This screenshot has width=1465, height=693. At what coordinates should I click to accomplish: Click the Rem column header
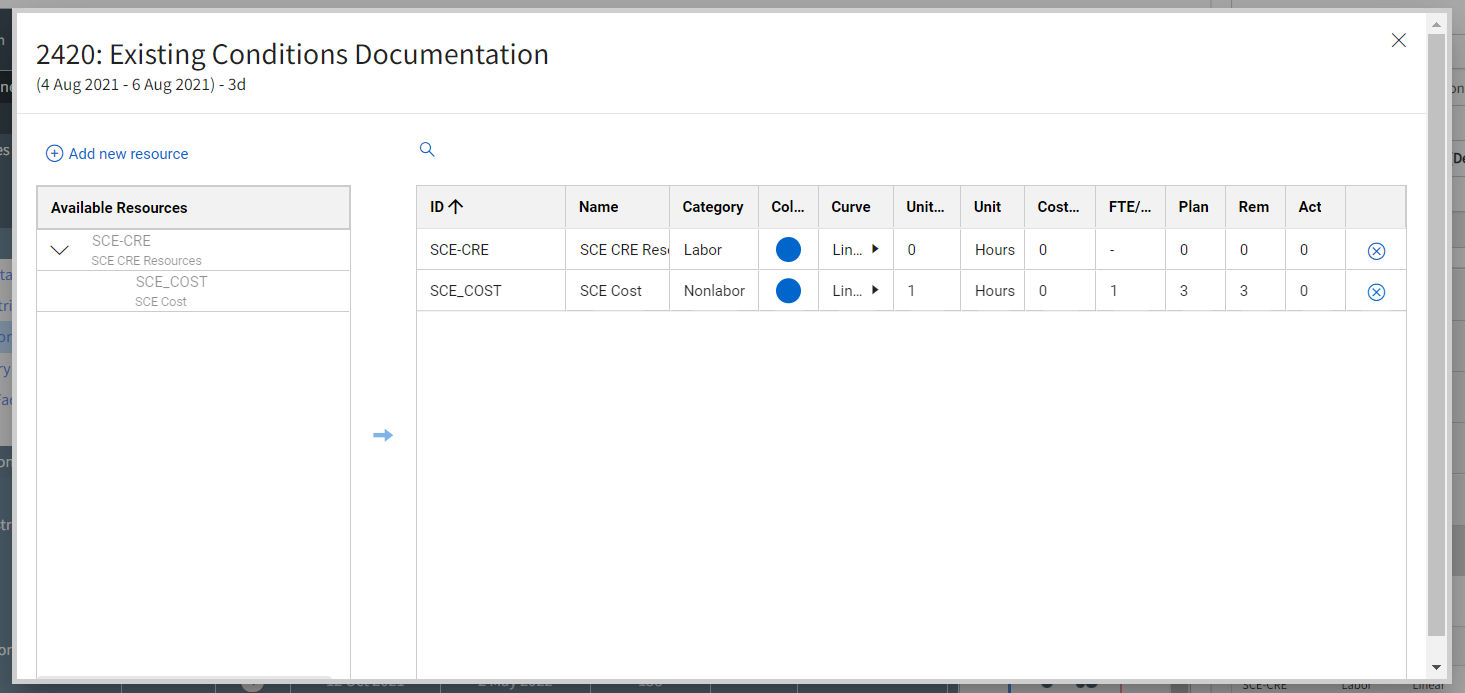(1253, 207)
